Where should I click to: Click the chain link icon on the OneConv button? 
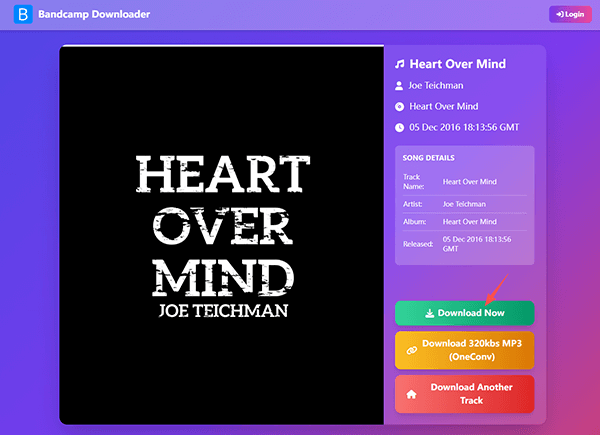(411, 350)
